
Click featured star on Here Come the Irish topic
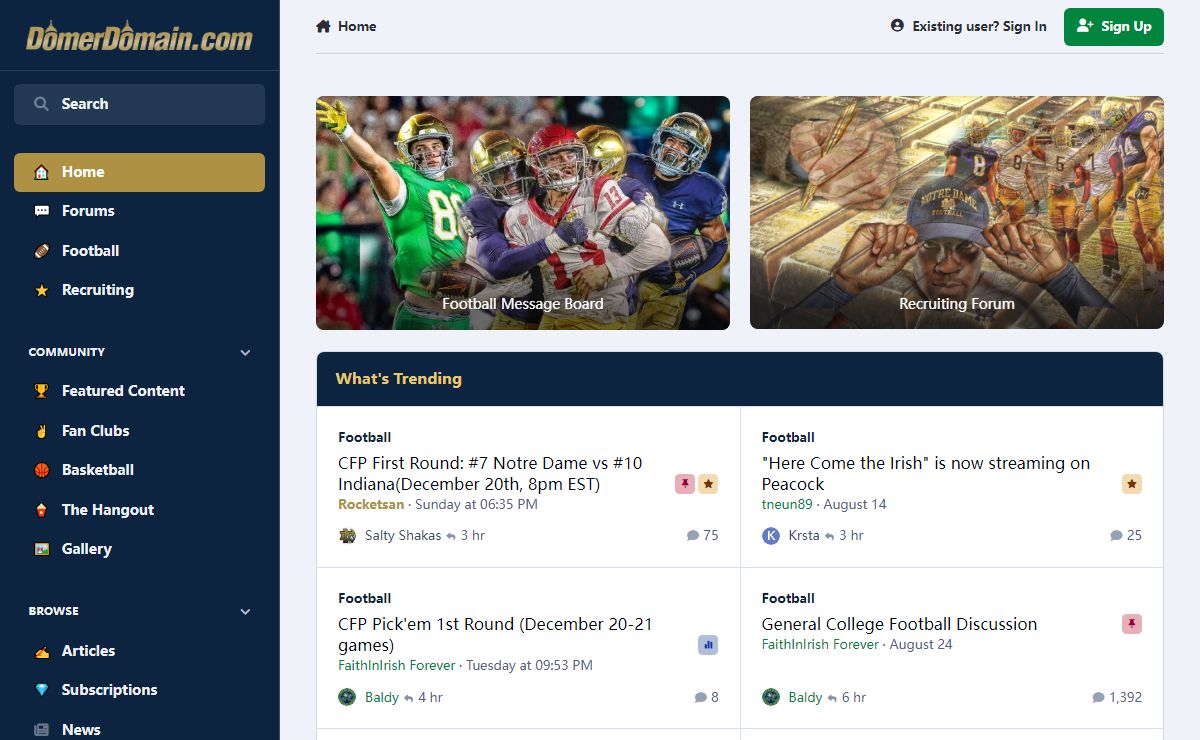pos(1132,484)
